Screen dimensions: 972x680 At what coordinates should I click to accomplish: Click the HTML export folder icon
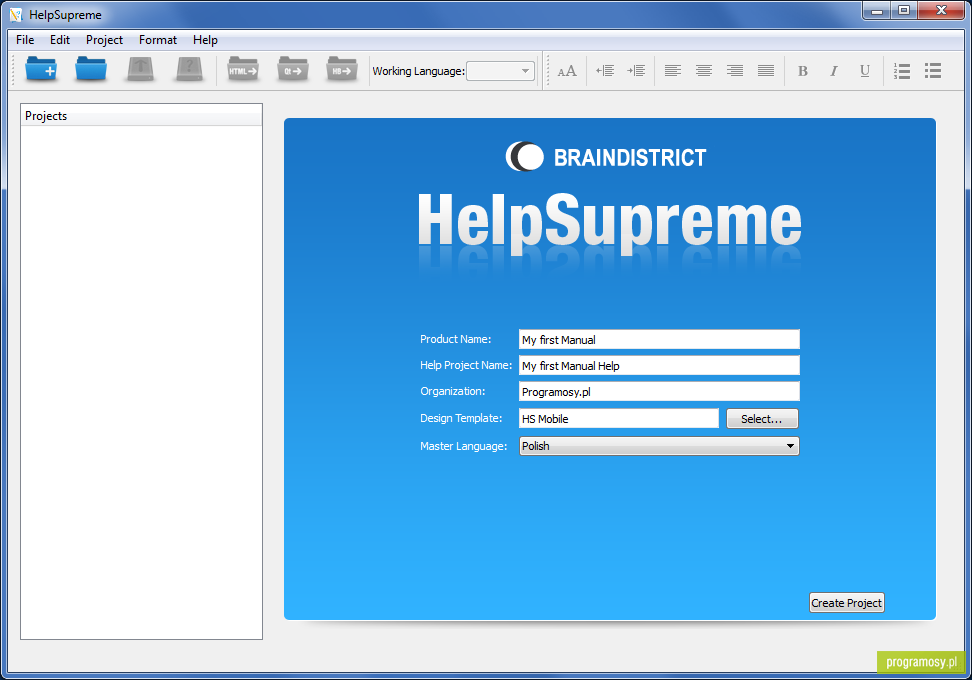243,69
